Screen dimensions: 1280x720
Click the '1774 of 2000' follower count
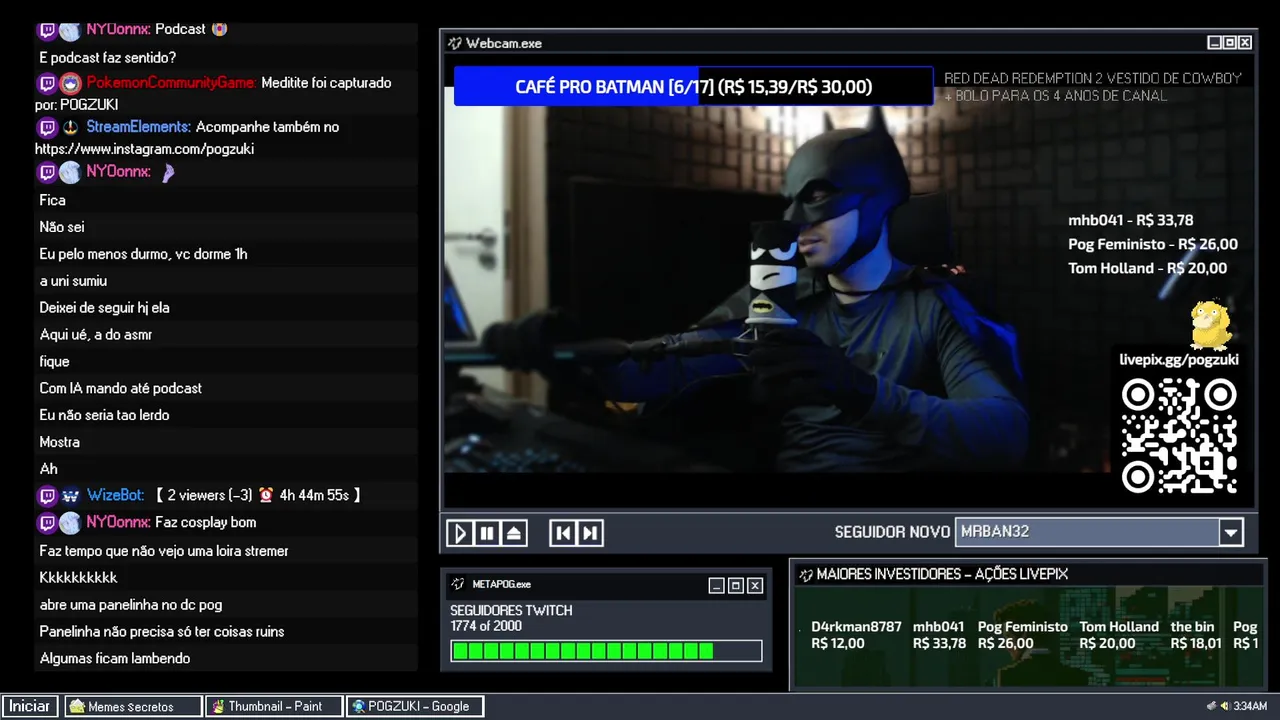pos(486,626)
